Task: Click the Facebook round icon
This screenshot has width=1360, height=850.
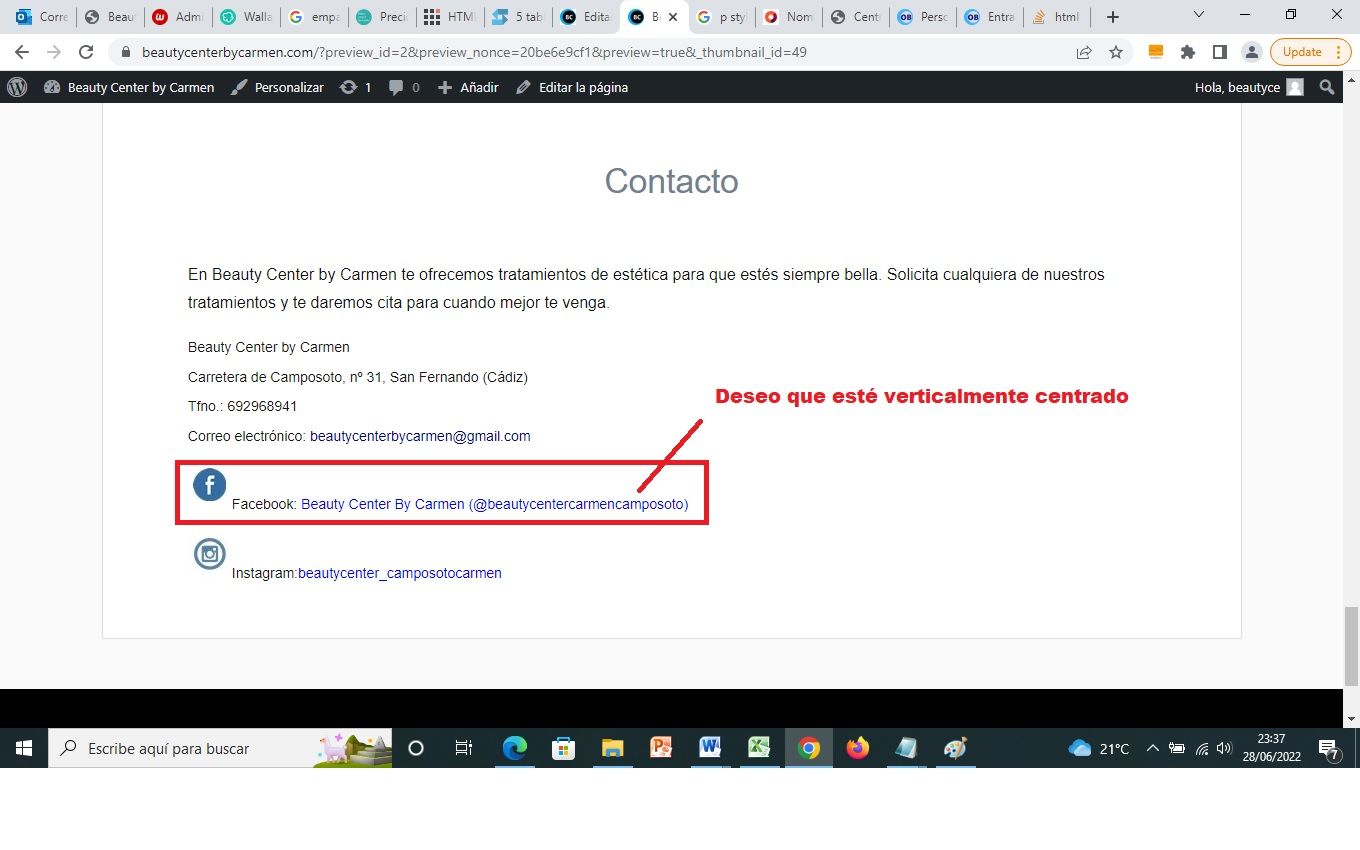Action: click(x=209, y=485)
